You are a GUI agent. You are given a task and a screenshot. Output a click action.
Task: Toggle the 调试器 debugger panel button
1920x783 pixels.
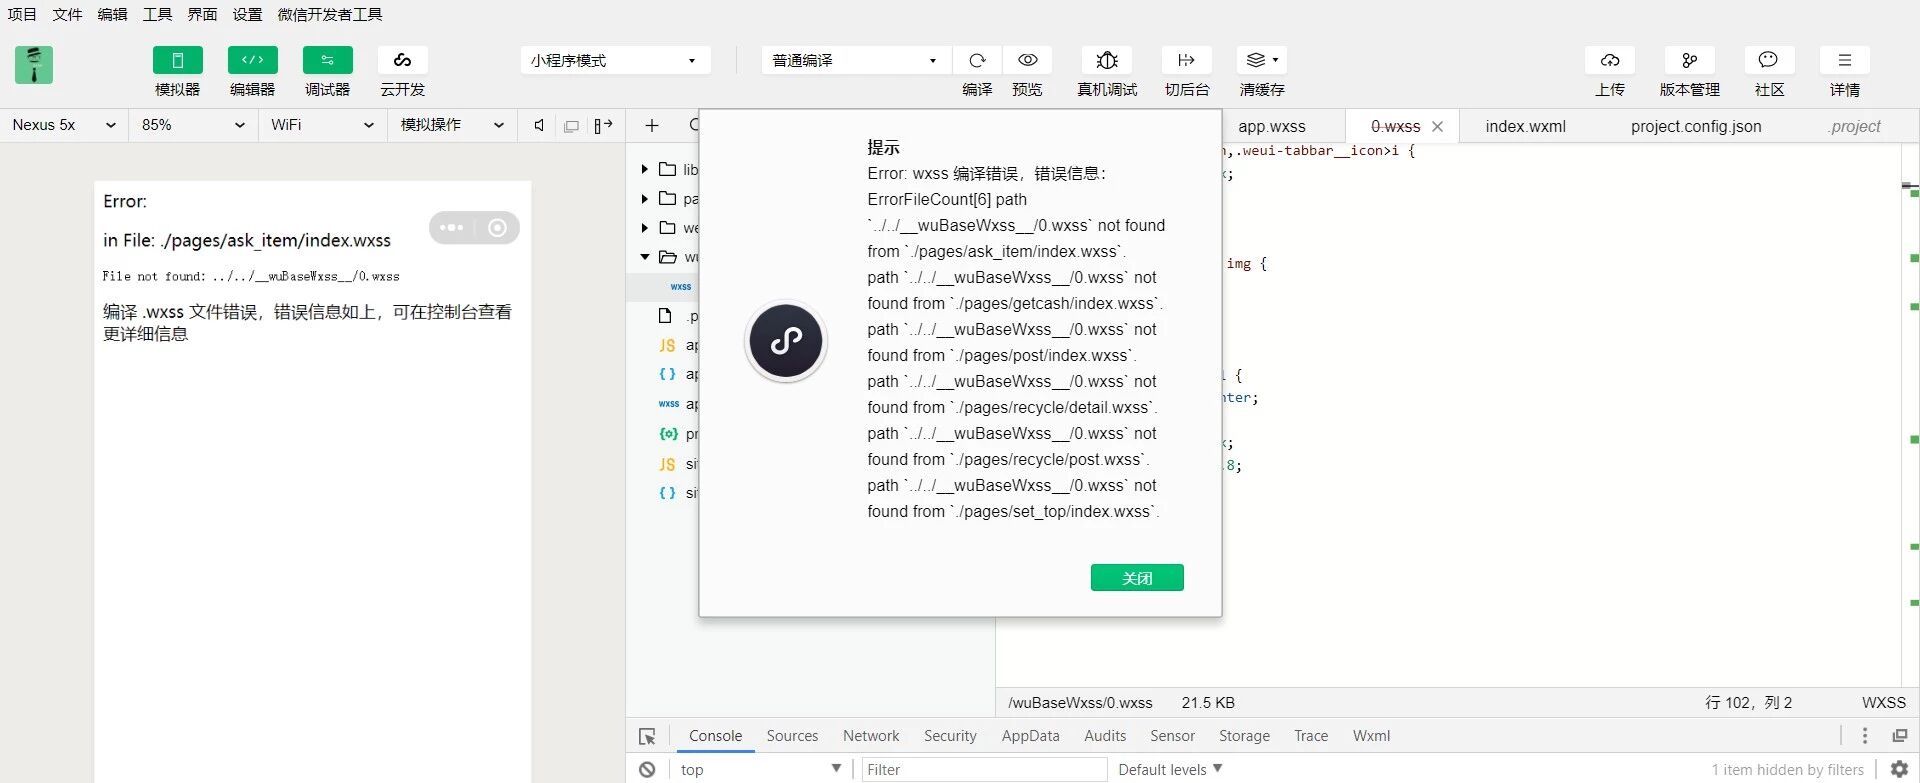pos(327,61)
